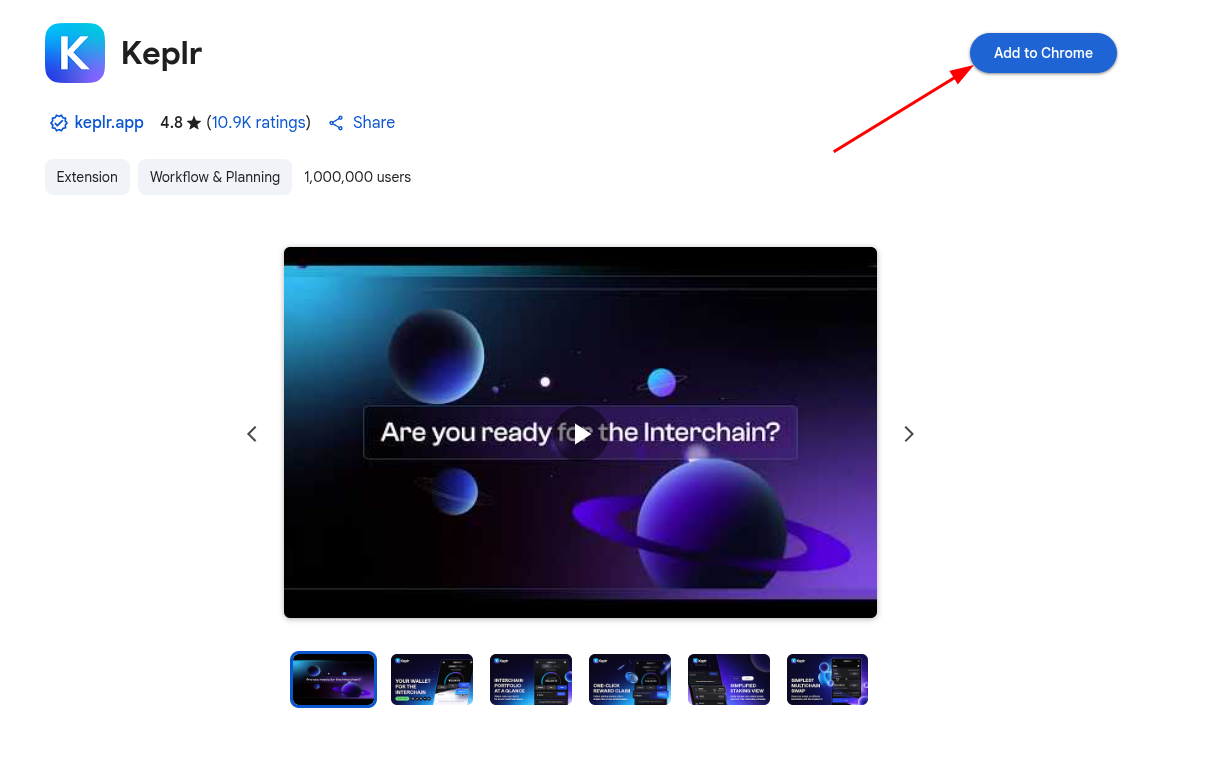Click Add to Chrome button
Image resolution: width=1215 pixels, height=765 pixels.
click(1042, 53)
